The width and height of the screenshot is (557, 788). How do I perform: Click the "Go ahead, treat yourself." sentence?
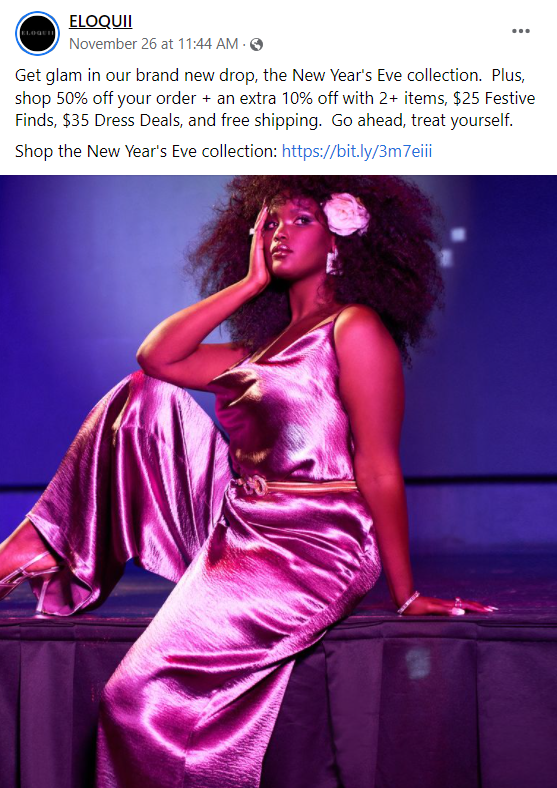click(422, 121)
